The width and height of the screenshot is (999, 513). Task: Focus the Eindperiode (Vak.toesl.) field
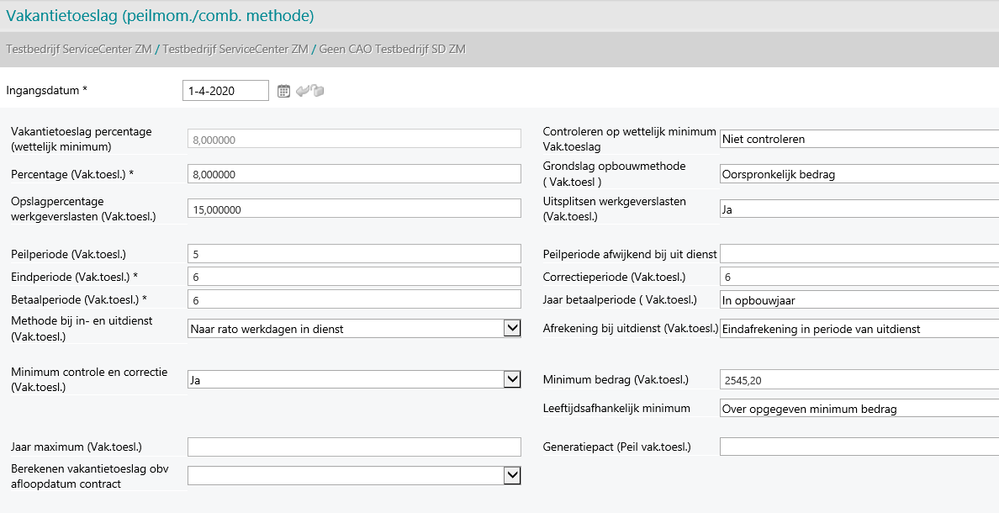tap(354, 277)
